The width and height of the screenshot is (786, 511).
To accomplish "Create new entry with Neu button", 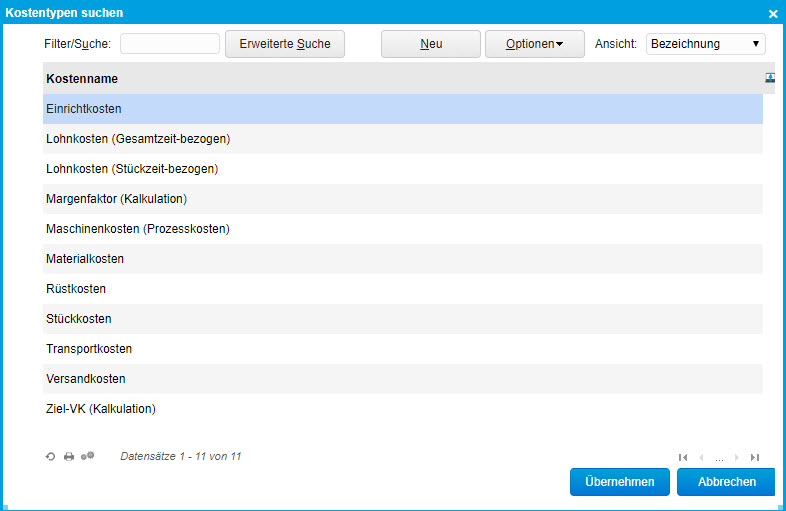I will point(431,44).
